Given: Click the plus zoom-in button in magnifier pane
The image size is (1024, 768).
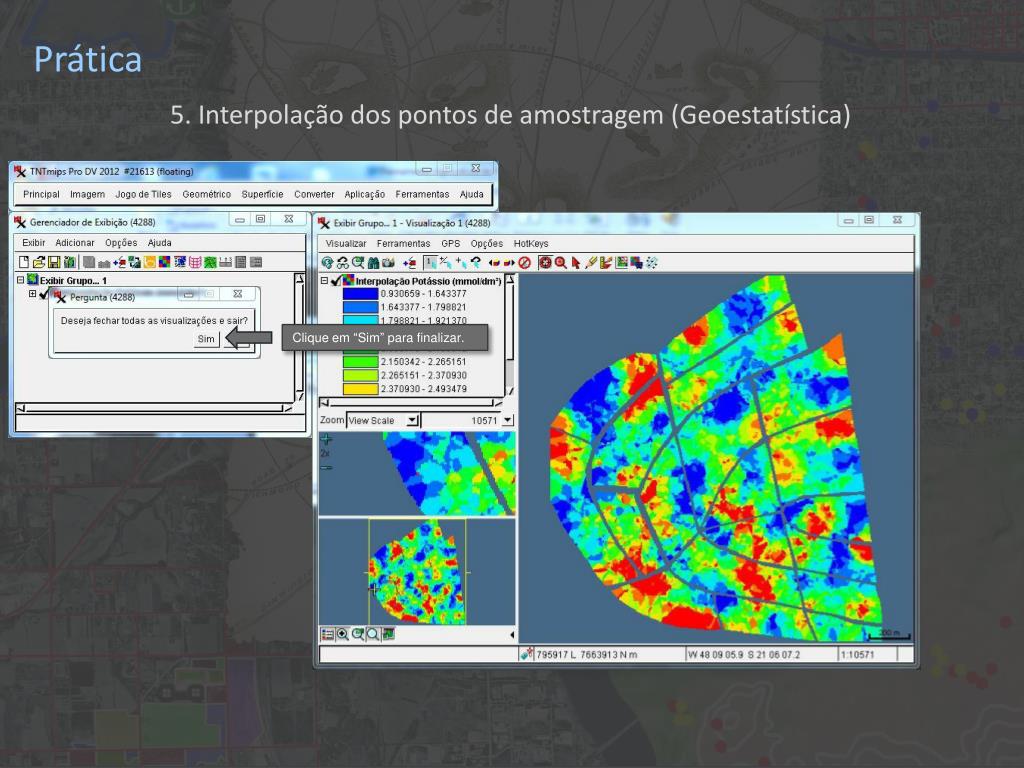Looking at the screenshot, I should click(x=326, y=439).
